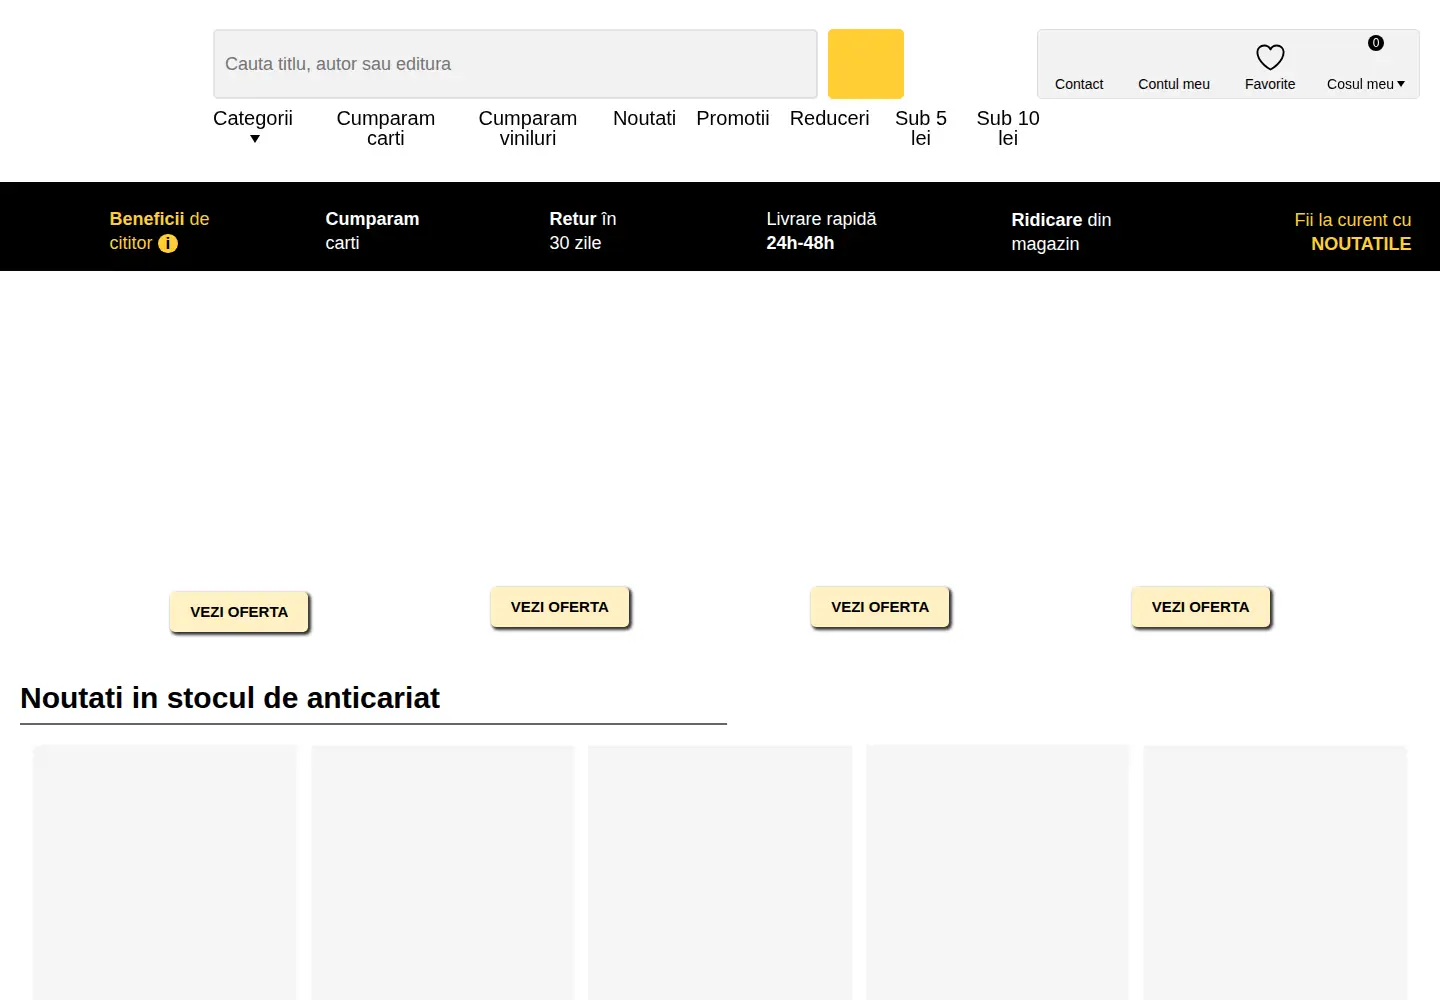The image size is (1440, 1000).
Task: Open the Reduceri menu item
Action: 830,118
